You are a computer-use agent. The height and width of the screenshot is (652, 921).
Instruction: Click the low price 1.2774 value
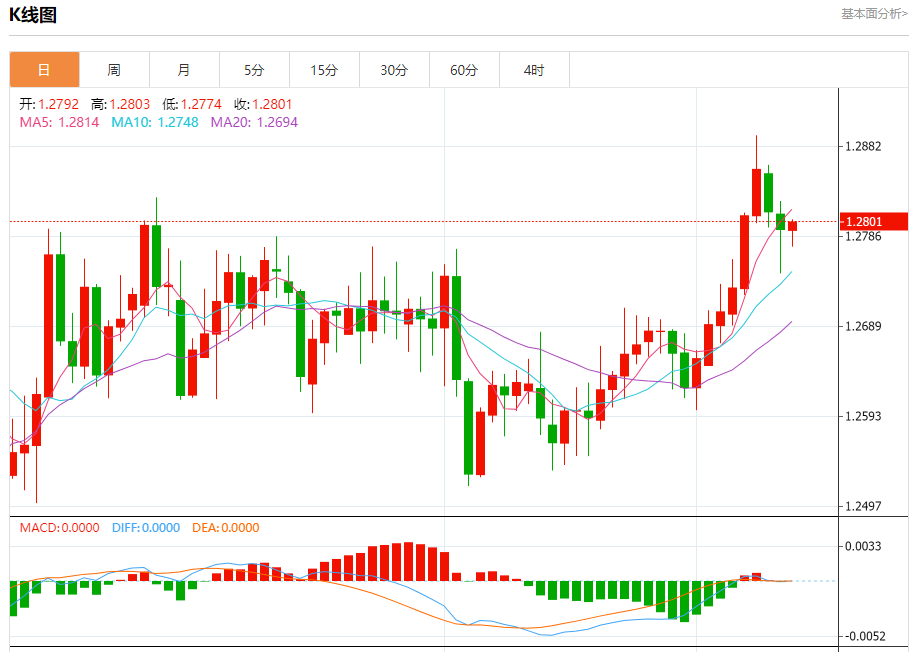tap(201, 104)
